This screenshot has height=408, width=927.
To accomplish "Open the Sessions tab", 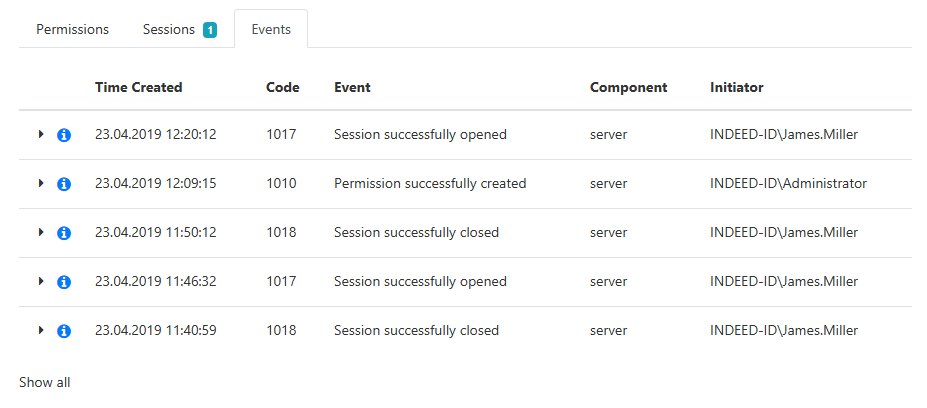I will [169, 29].
